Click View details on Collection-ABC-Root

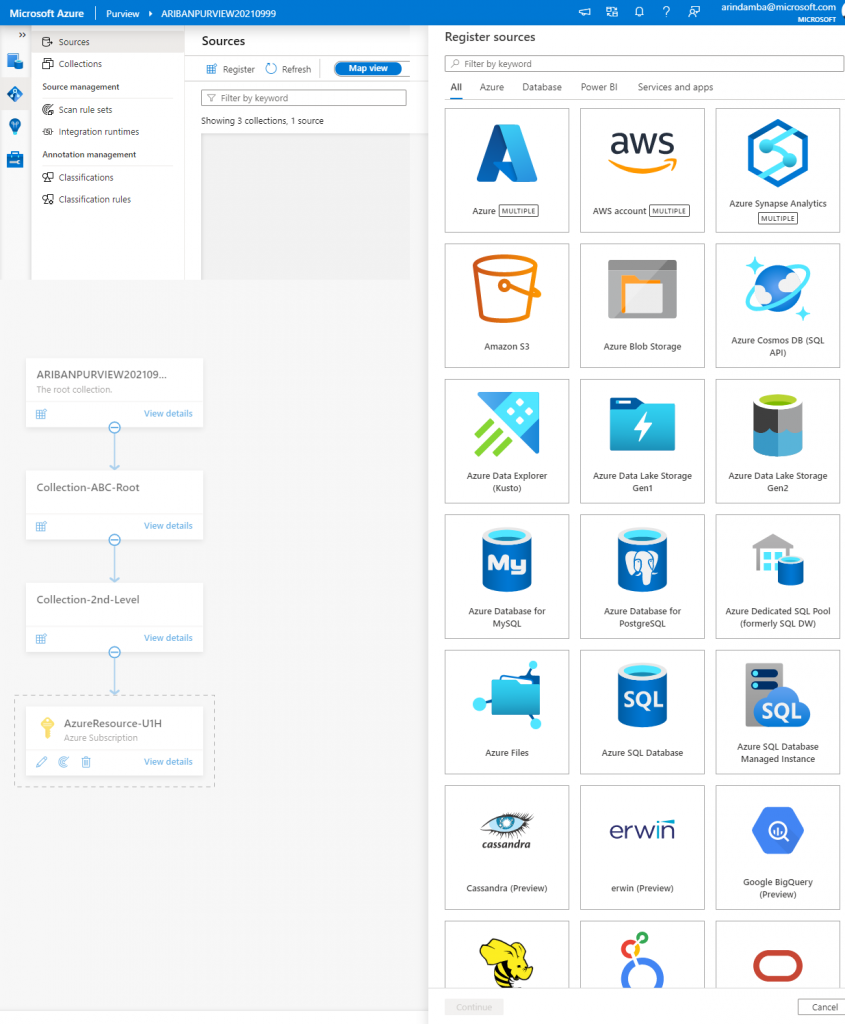click(x=167, y=526)
